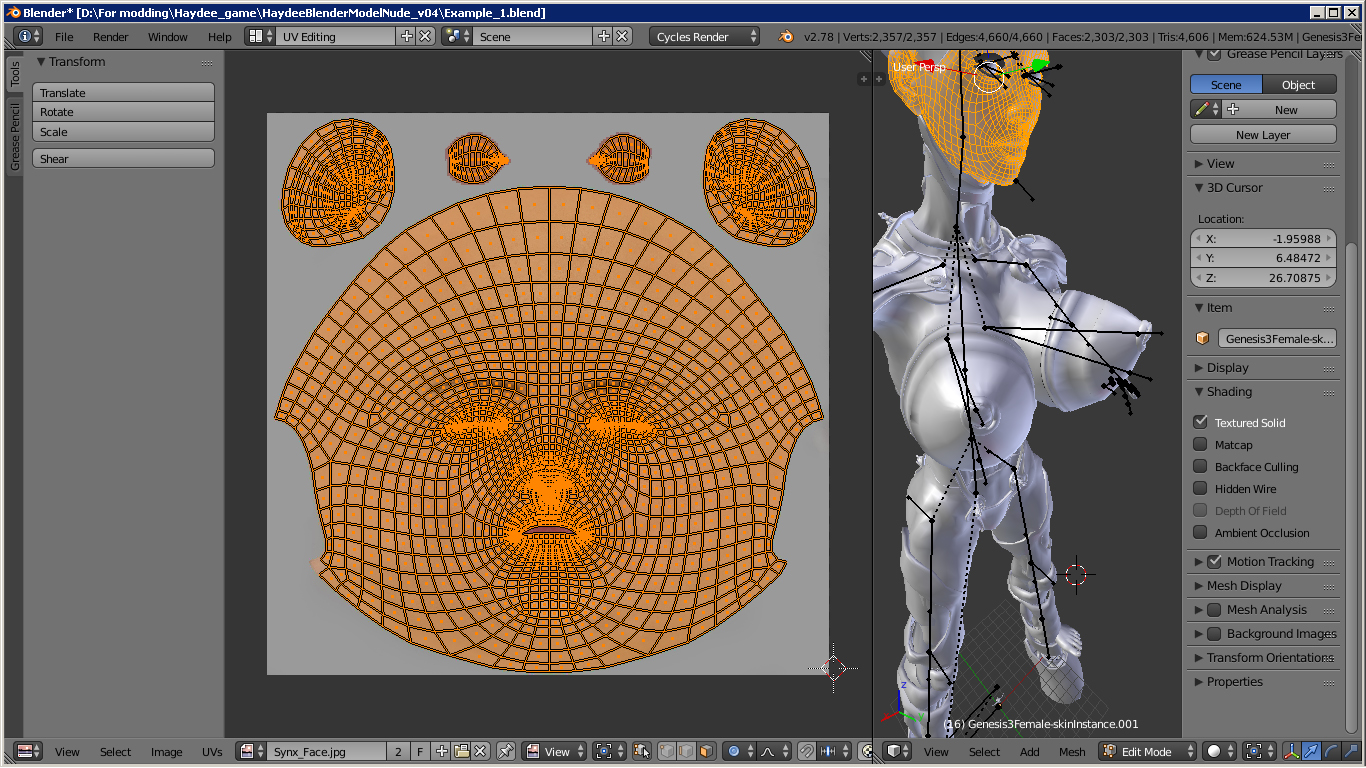The height and width of the screenshot is (768, 1366).
Task: Open the Edit Mode selector dropdown
Action: pyautogui.click(x=1148, y=751)
